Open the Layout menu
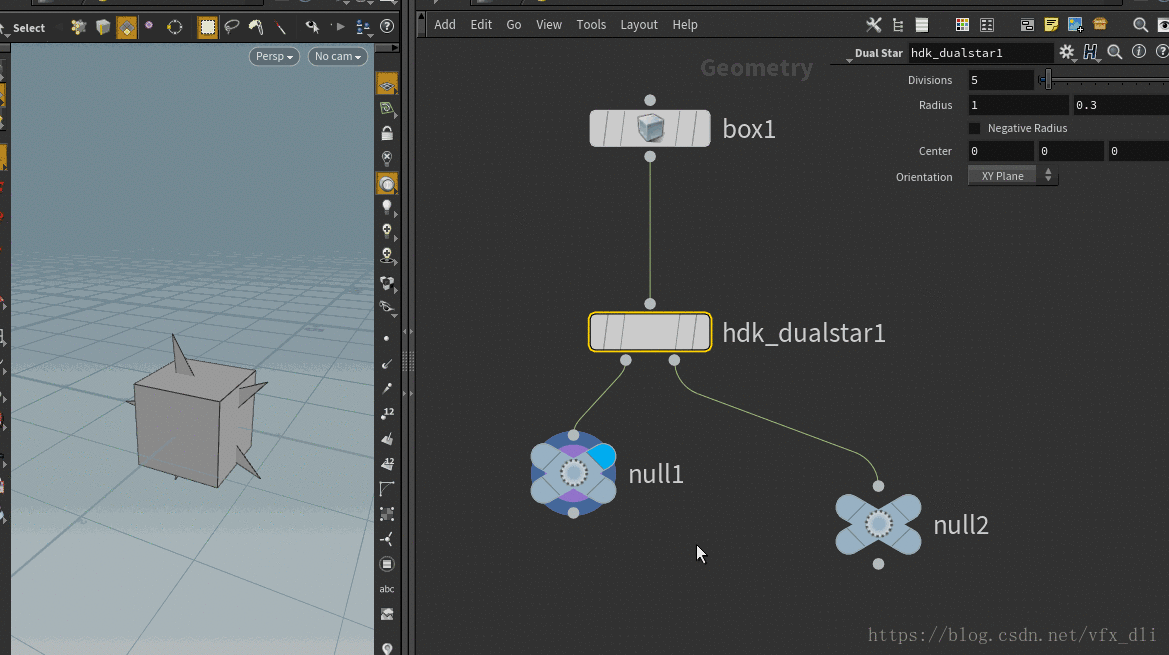1169x655 pixels. click(x=639, y=25)
